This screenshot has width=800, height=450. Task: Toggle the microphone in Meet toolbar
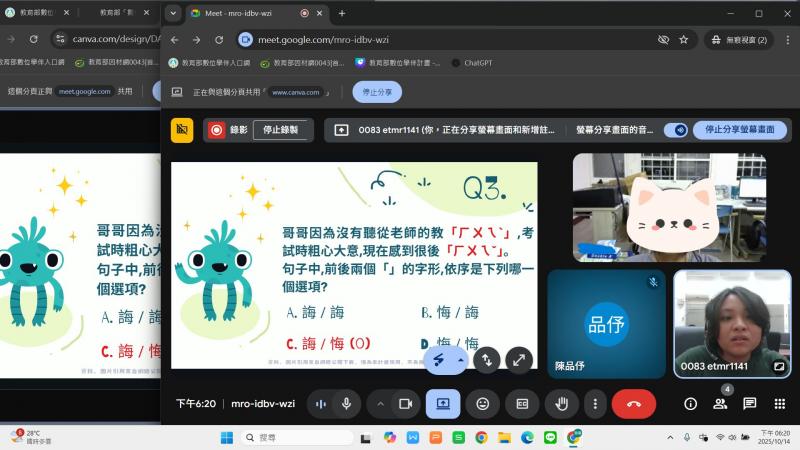pos(346,404)
